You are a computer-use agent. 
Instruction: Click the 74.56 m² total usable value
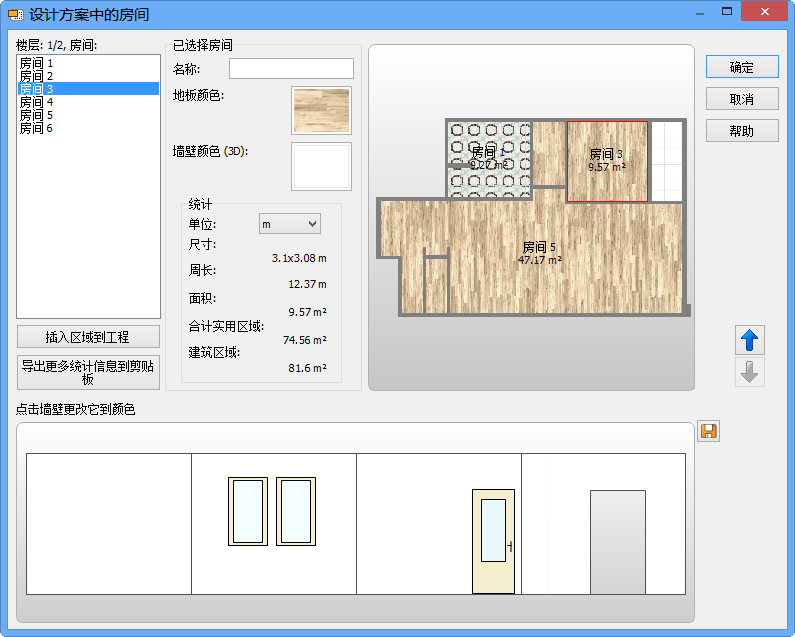[x=305, y=340]
